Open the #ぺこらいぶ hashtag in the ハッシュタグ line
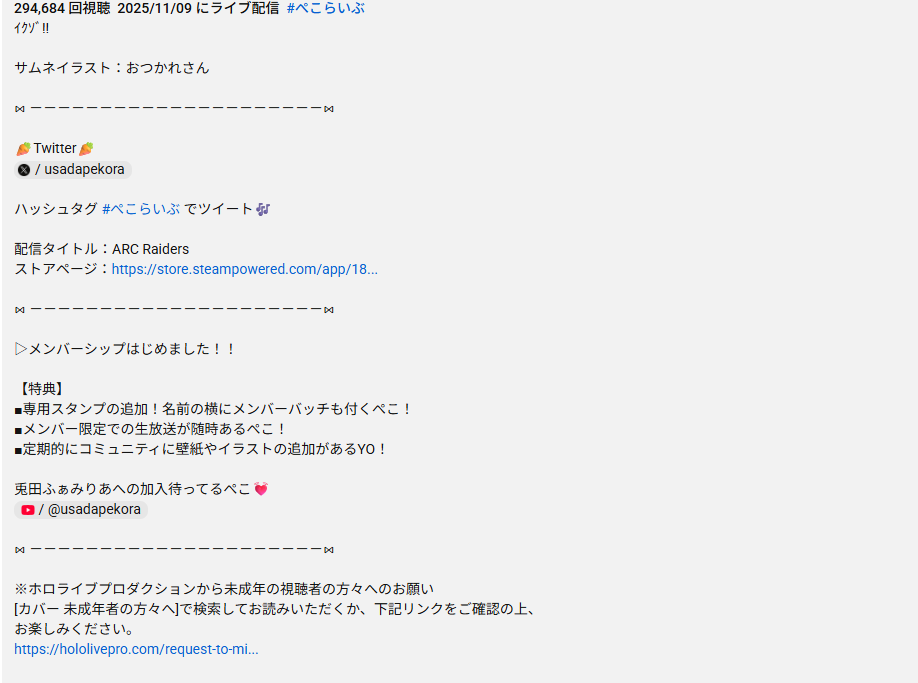The width and height of the screenshot is (918, 683). (x=141, y=209)
